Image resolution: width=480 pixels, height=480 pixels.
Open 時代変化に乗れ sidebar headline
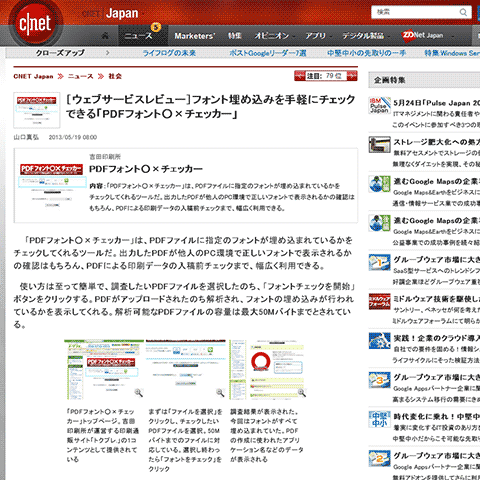(437, 416)
